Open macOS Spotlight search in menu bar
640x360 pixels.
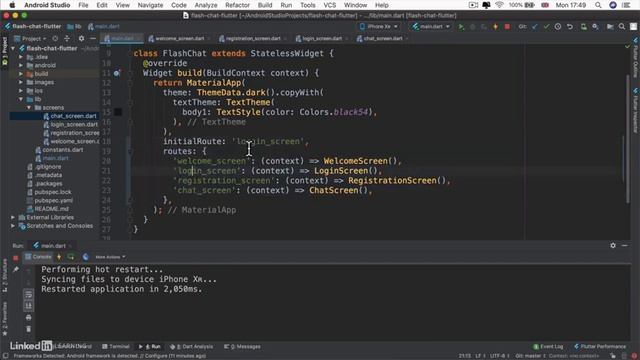point(598,5)
